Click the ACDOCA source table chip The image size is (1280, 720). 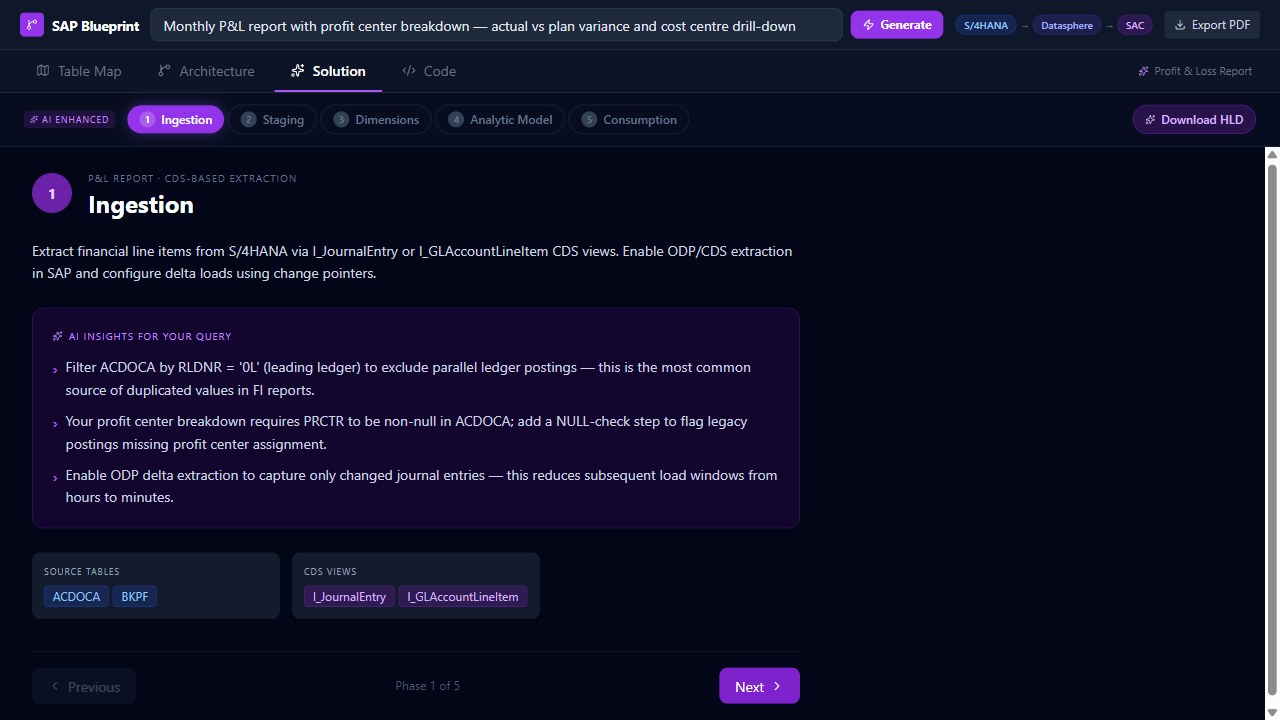tap(76, 597)
